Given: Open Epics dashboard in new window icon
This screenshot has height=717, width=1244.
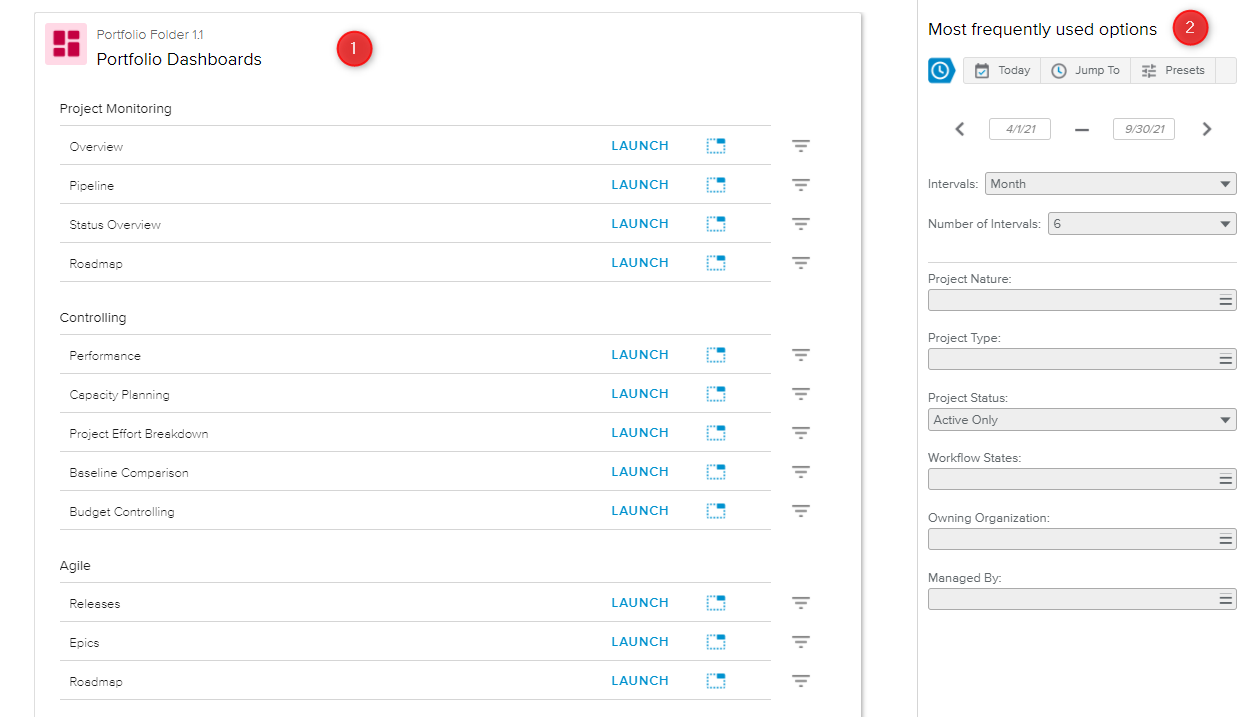Looking at the screenshot, I should coord(716,642).
